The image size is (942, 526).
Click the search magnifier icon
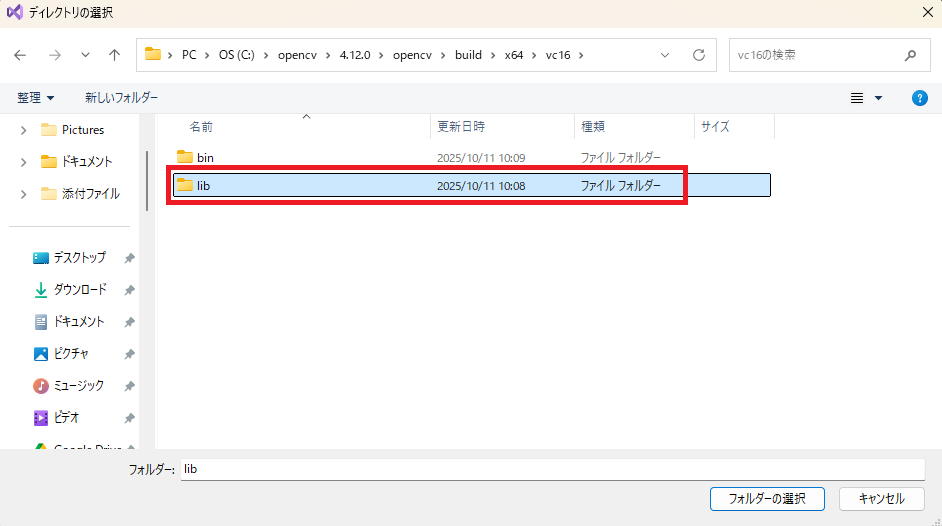point(910,55)
